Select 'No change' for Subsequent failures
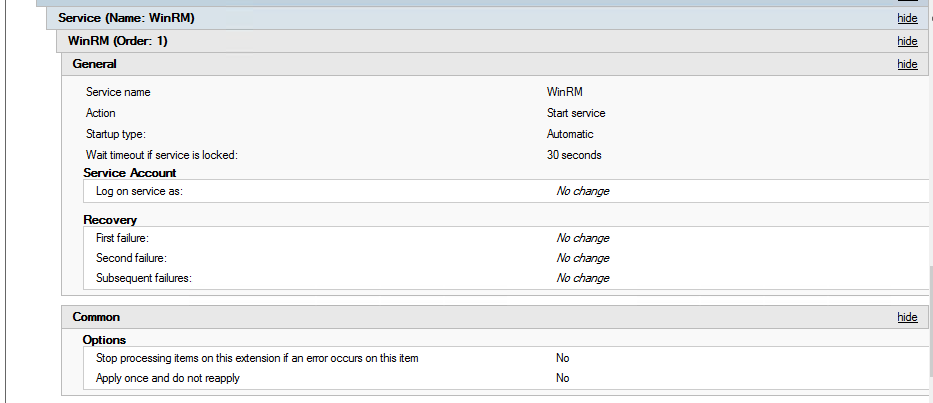The width and height of the screenshot is (933, 403). click(583, 278)
